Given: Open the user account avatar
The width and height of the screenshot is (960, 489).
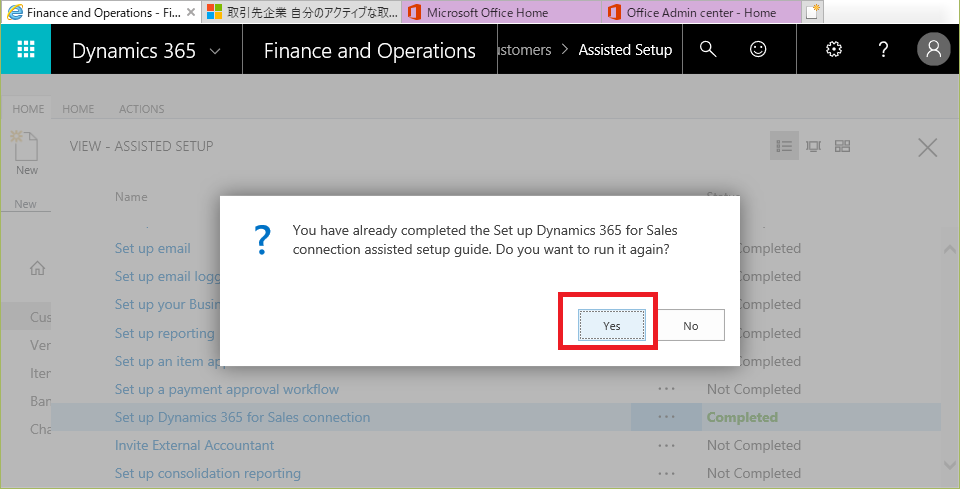Looking at the screenshot, I should (x=934, y=49).
